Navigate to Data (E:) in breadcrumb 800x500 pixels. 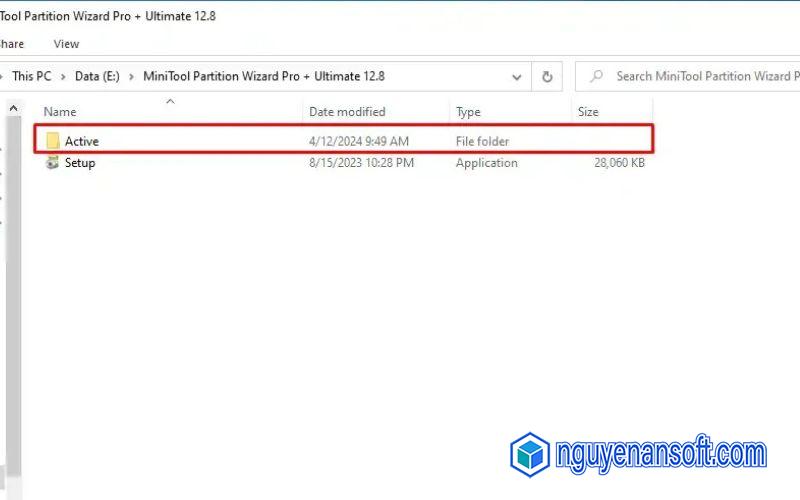(x=97, y=76)
